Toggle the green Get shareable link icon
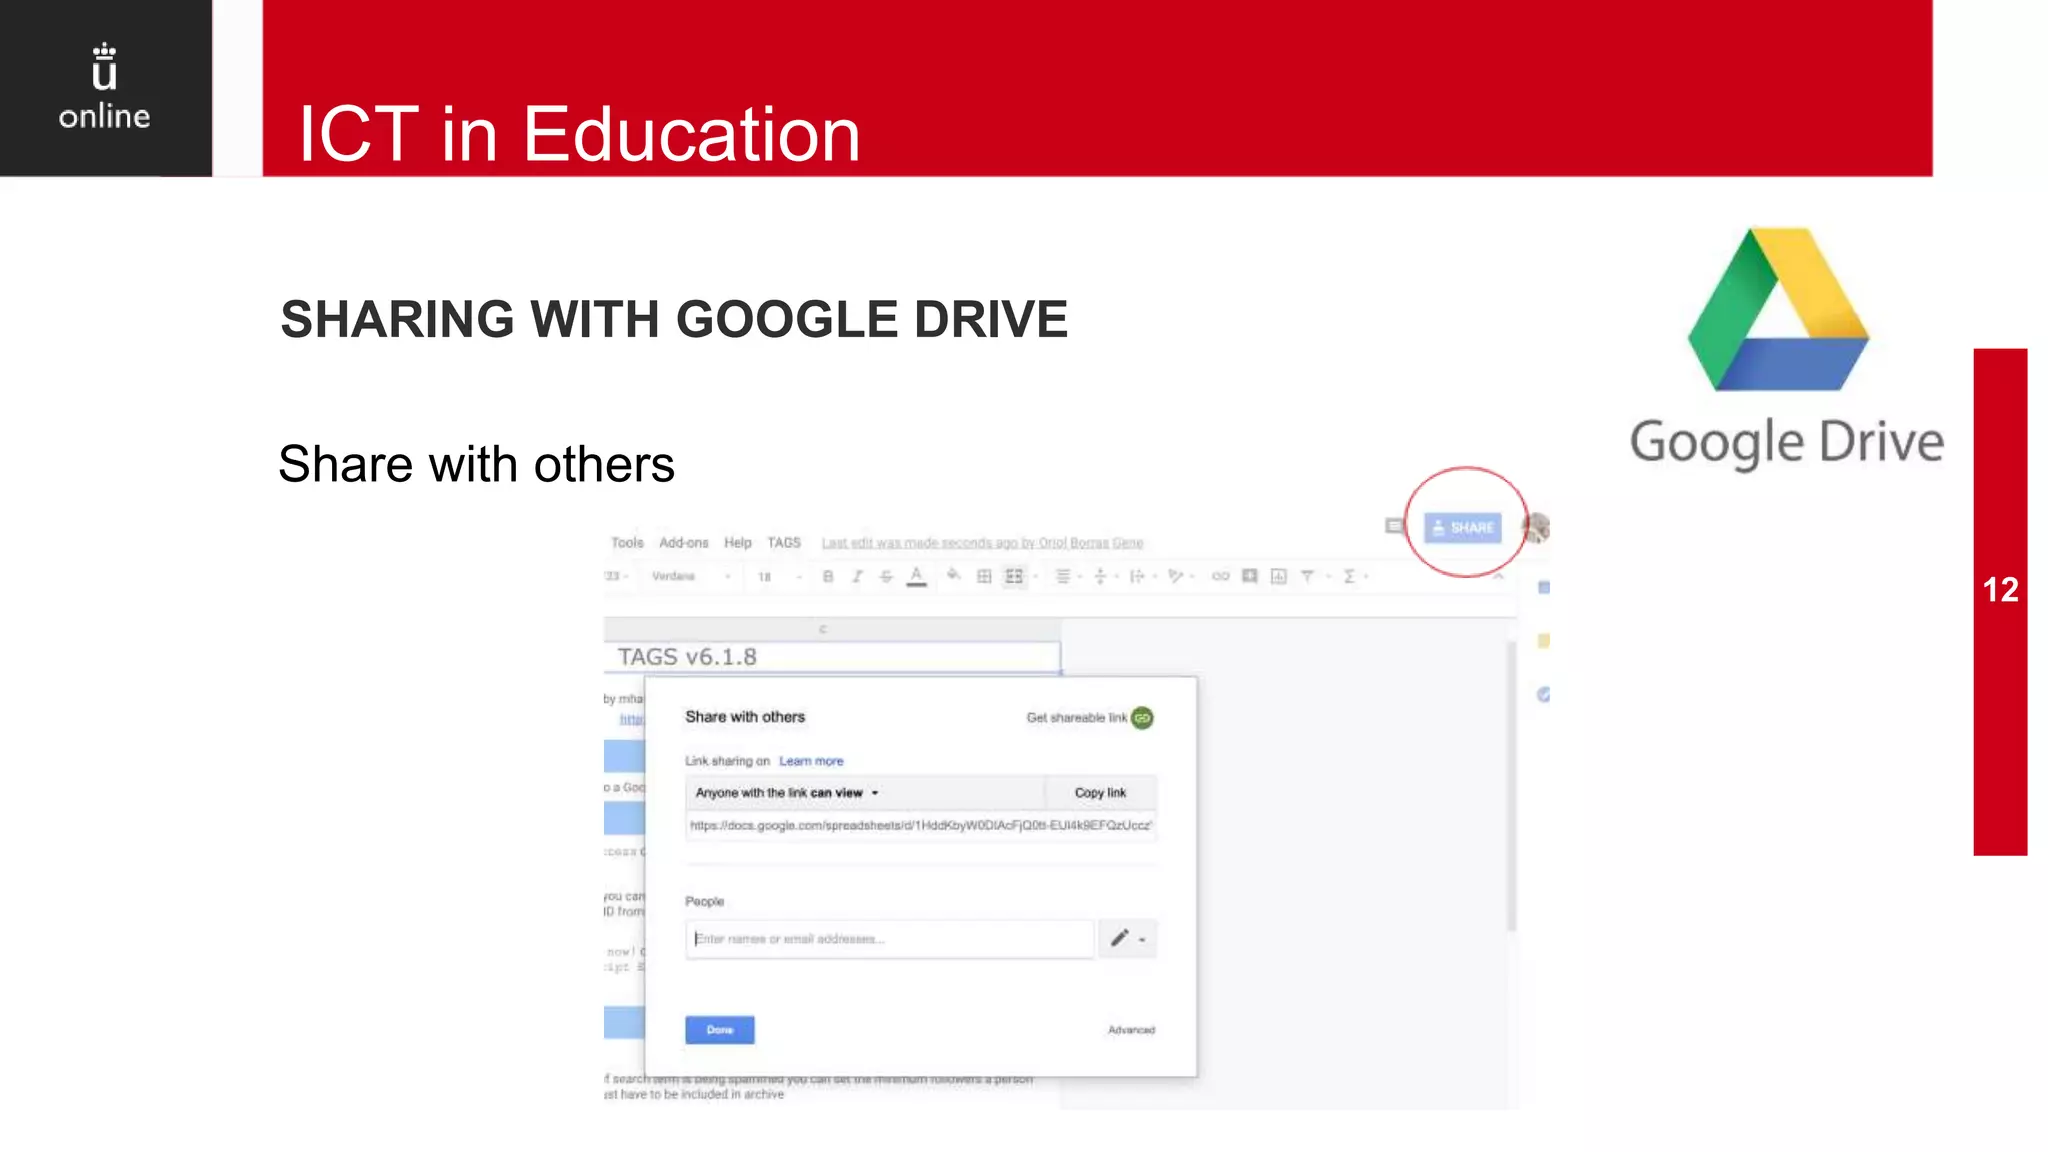The image size is (2048, 1152). tap(1142, 717)
